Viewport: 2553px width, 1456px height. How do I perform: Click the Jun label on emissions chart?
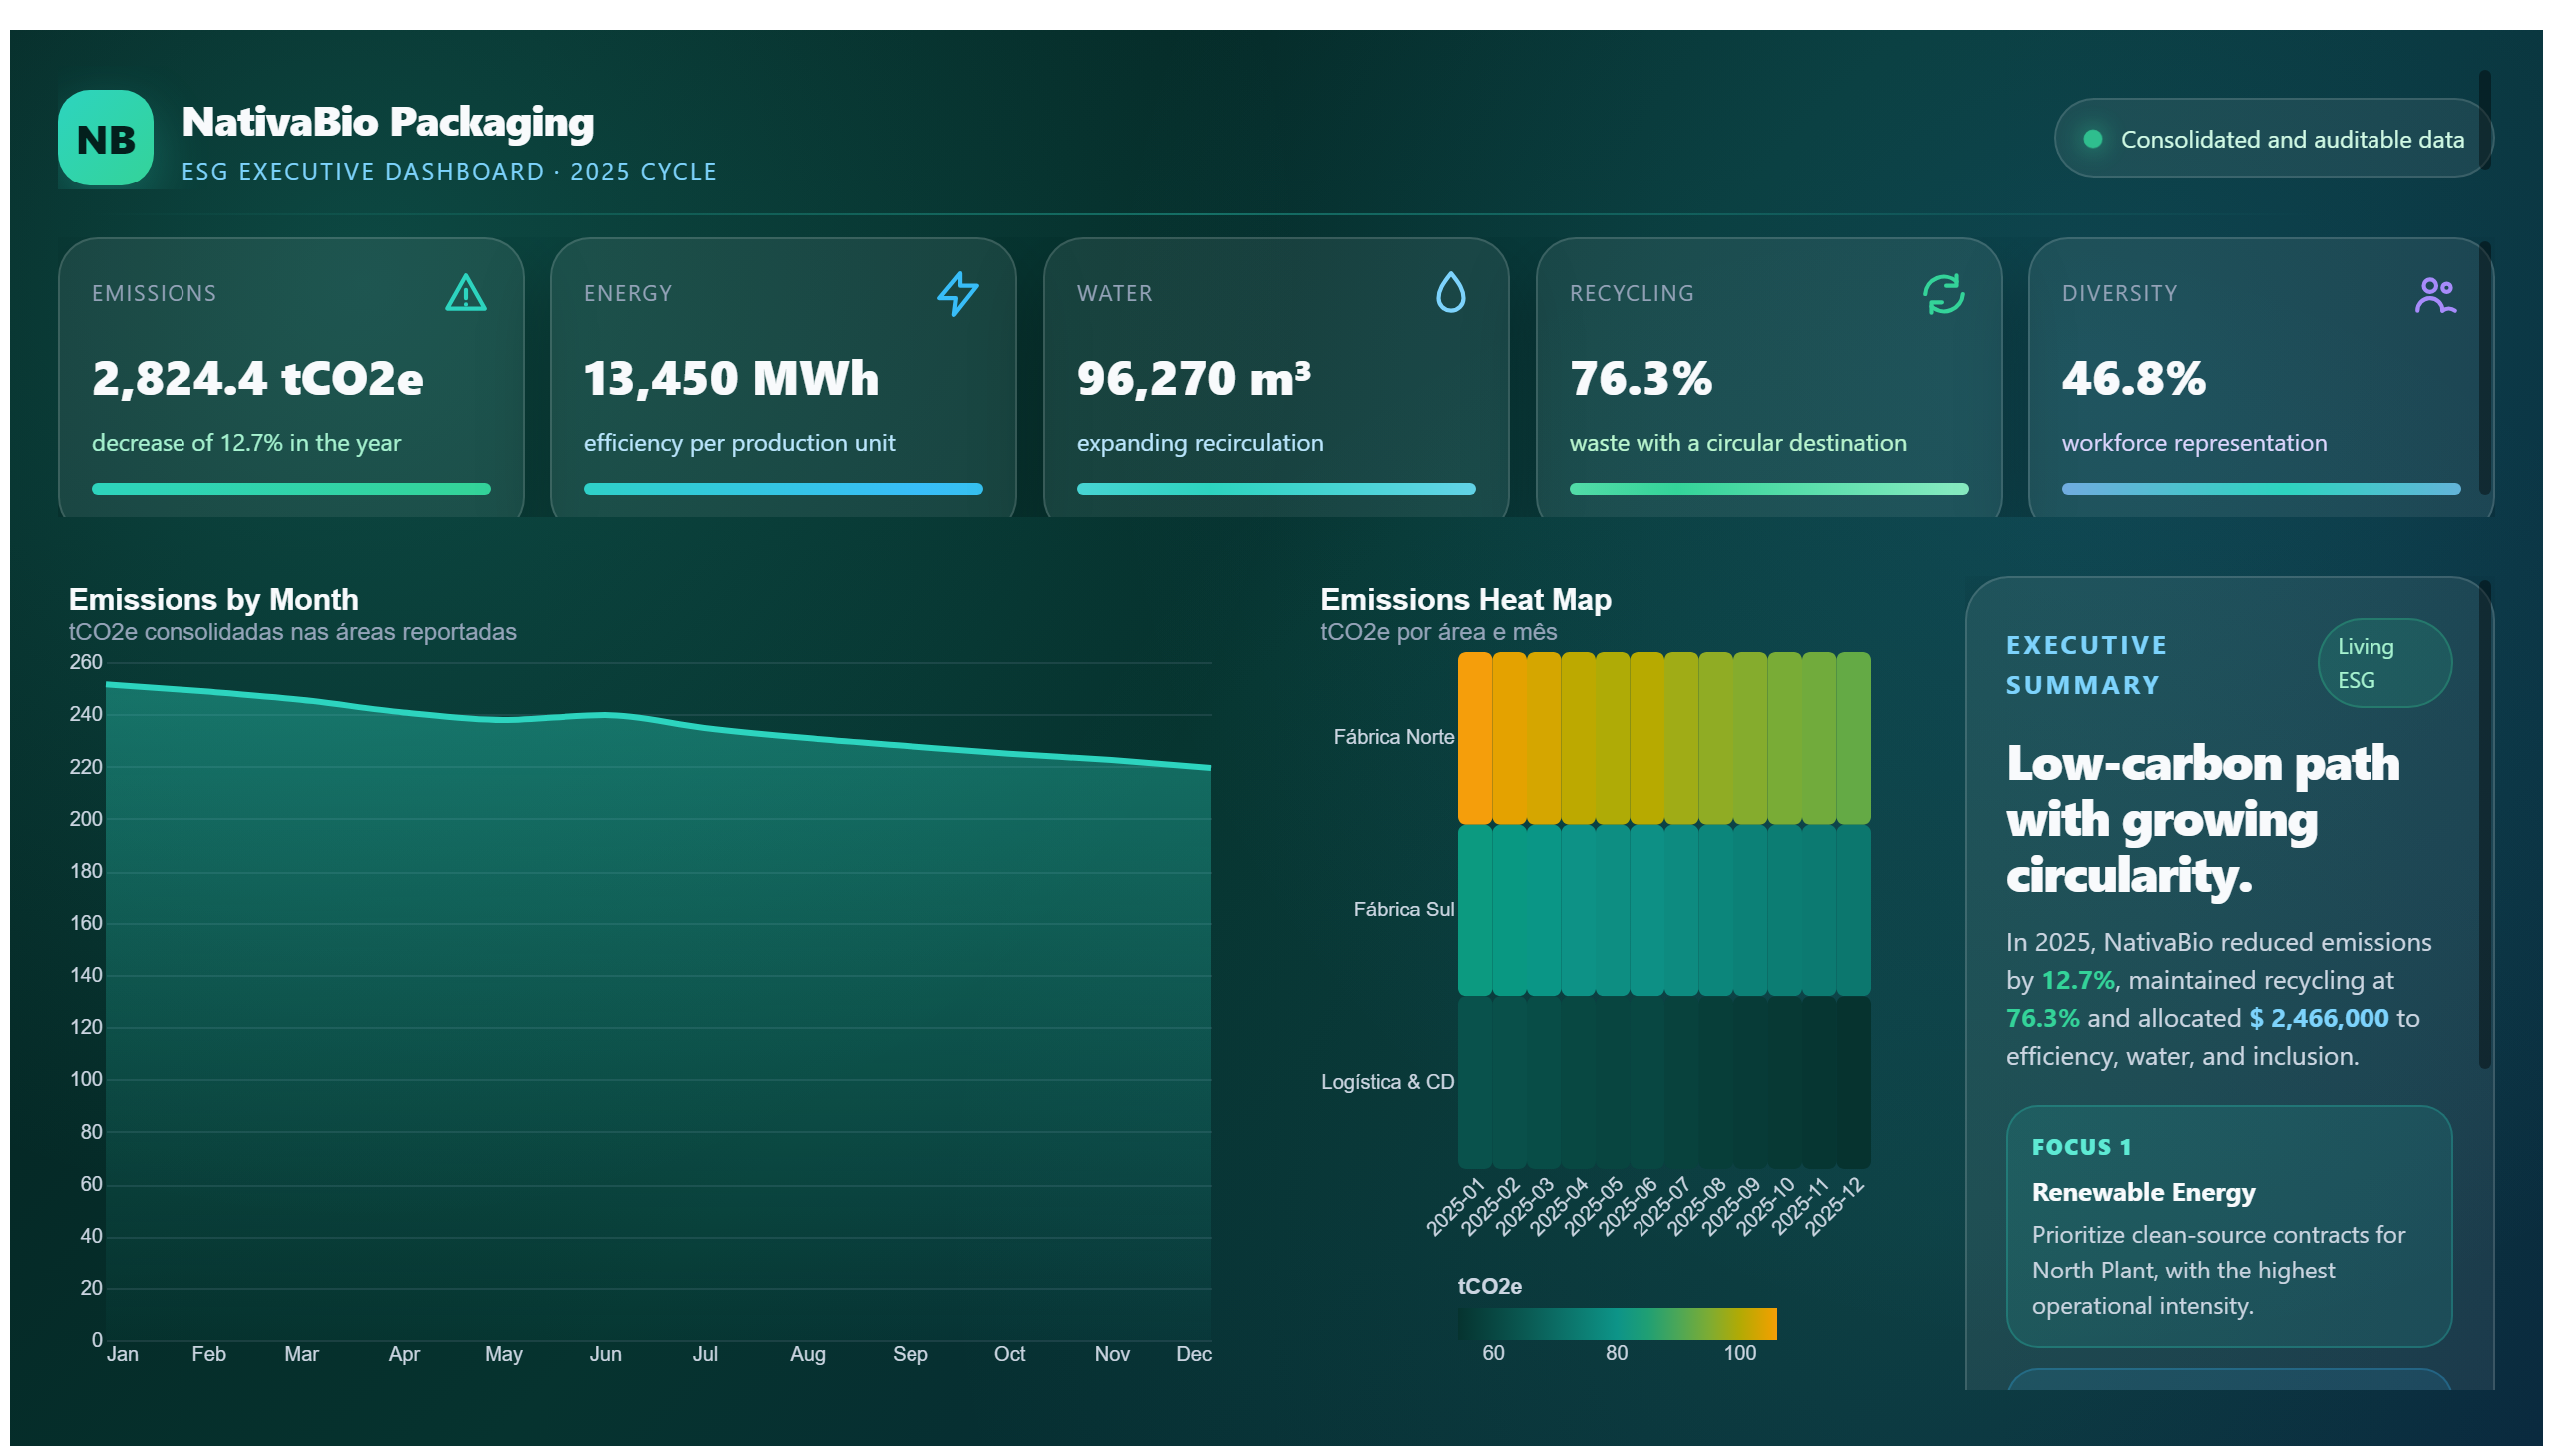click(x=605, y=1354)
